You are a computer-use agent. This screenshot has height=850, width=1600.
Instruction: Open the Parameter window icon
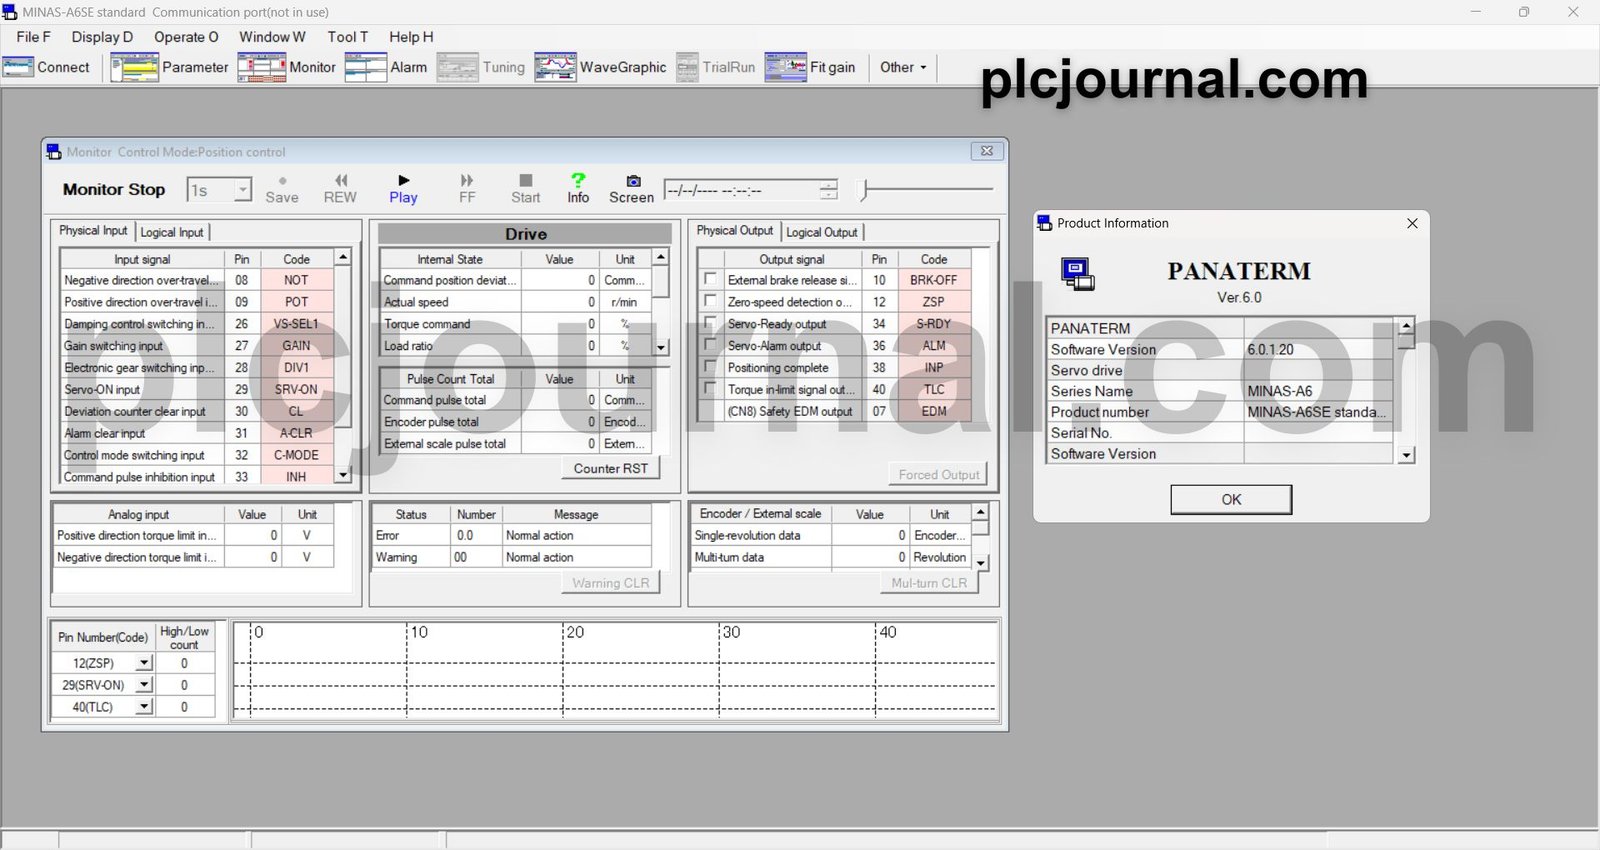tap(134, 67)
